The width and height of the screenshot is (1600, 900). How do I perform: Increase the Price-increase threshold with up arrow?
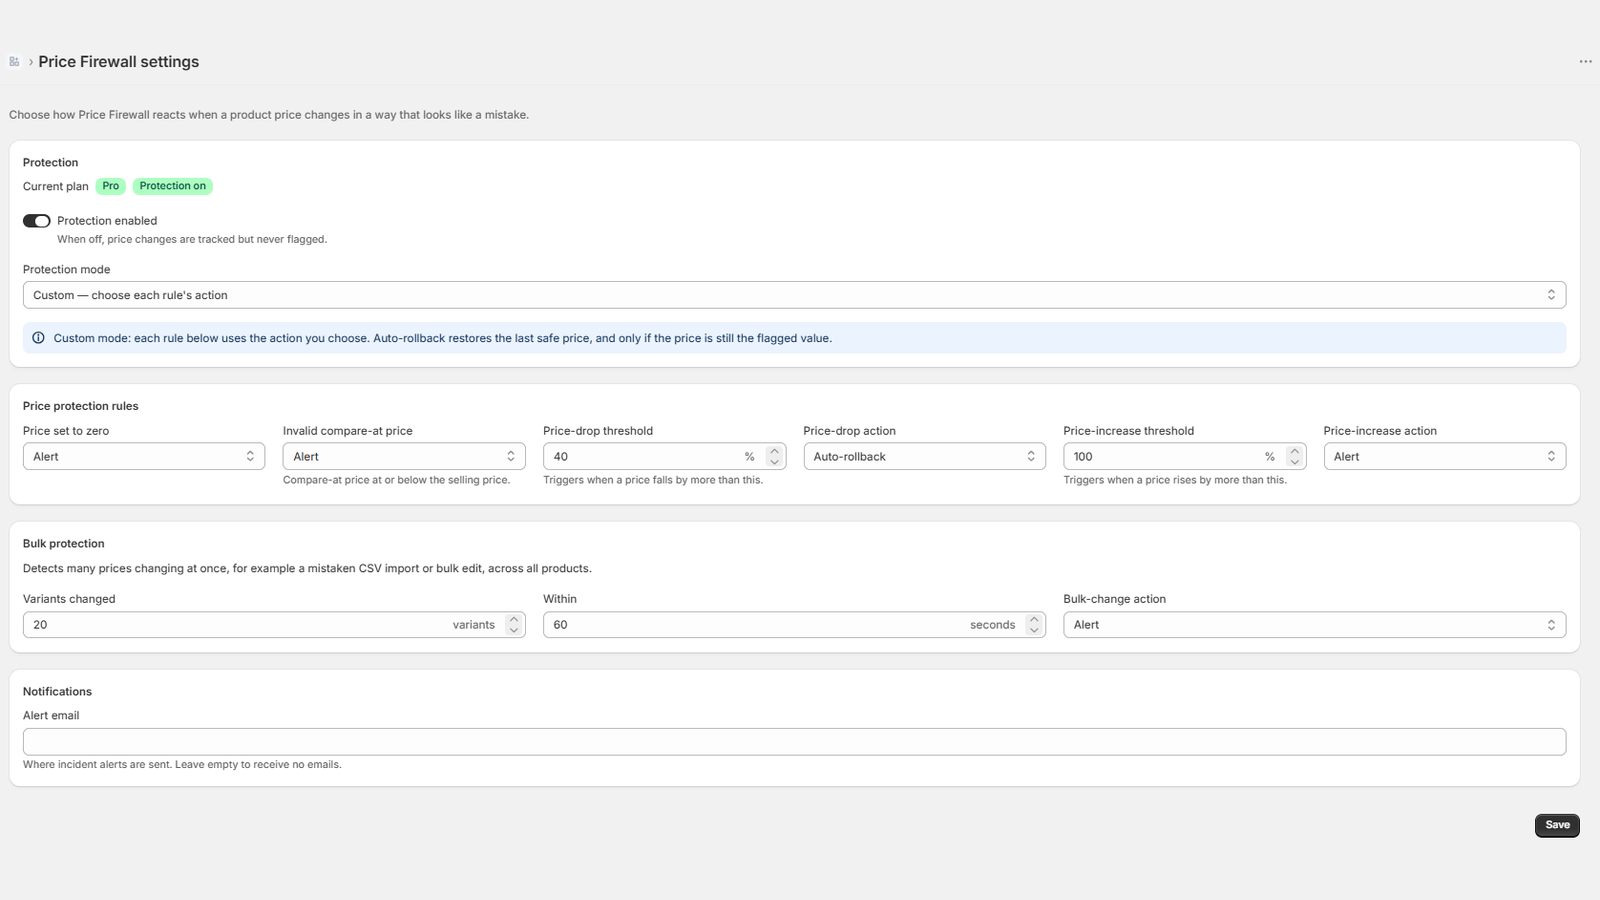pyautogui.click(x=1295, y=451)
